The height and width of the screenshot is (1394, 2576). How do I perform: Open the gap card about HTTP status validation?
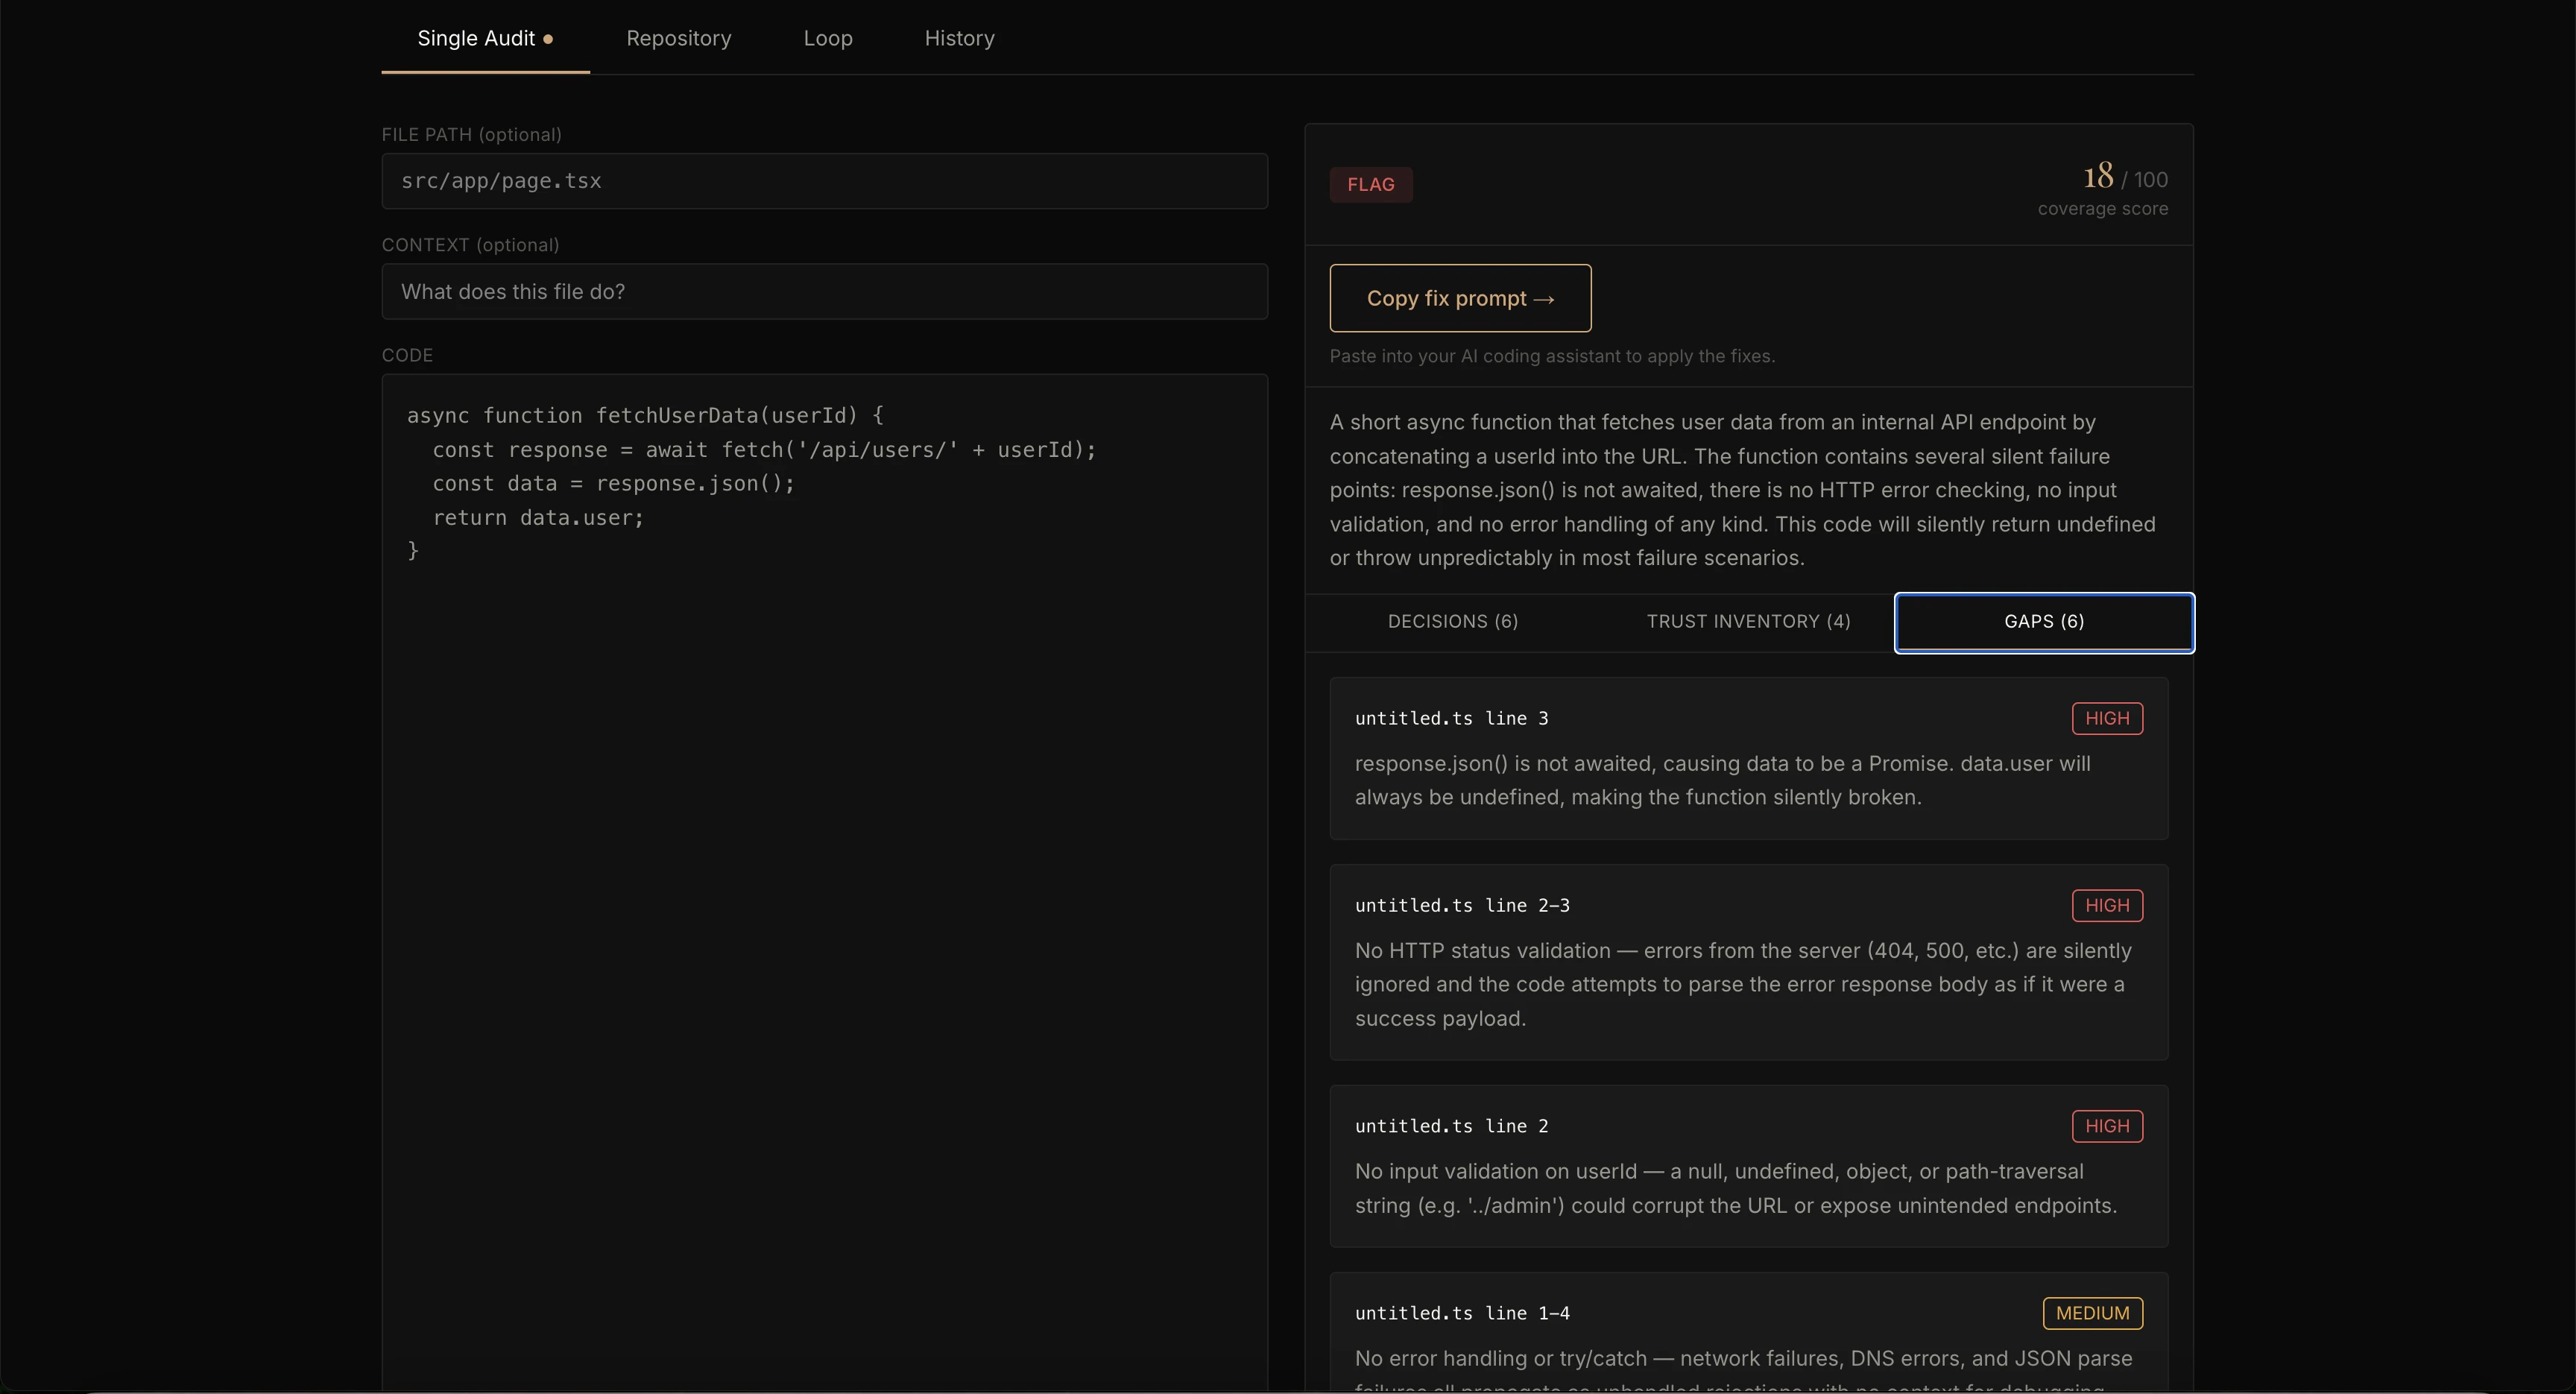tap(1748, 962)
